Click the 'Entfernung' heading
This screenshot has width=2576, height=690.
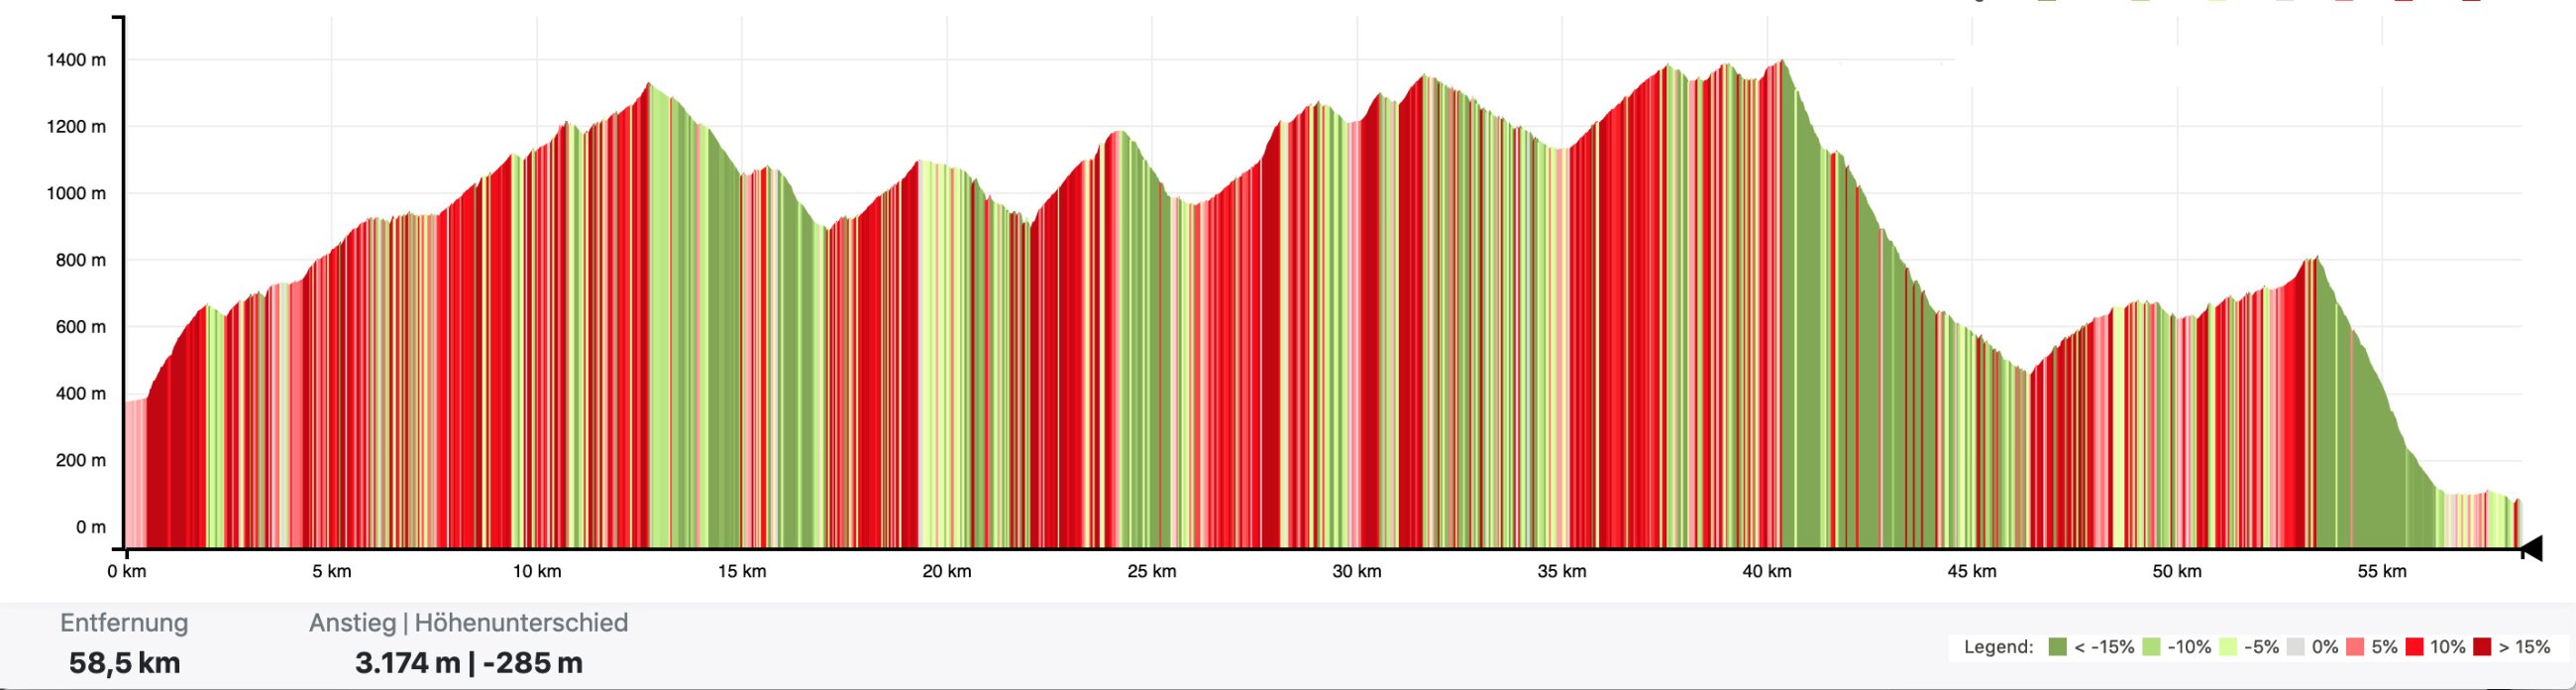(124, 623)
